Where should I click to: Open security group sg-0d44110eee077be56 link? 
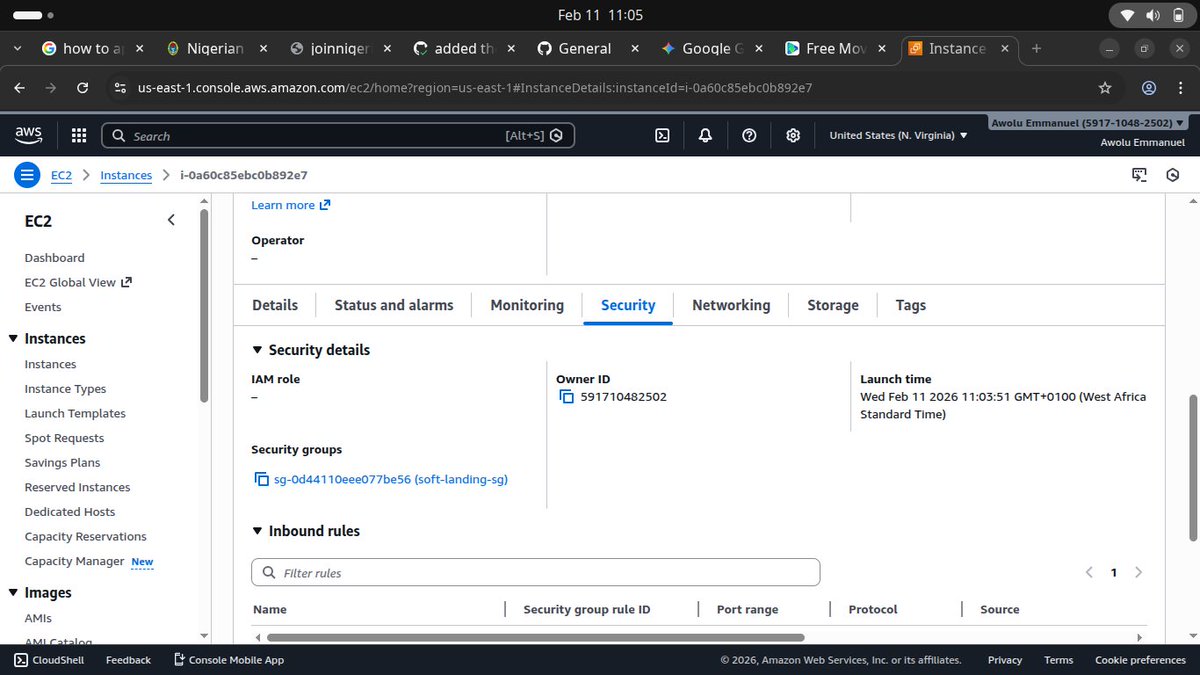click(x=391, y=480)
